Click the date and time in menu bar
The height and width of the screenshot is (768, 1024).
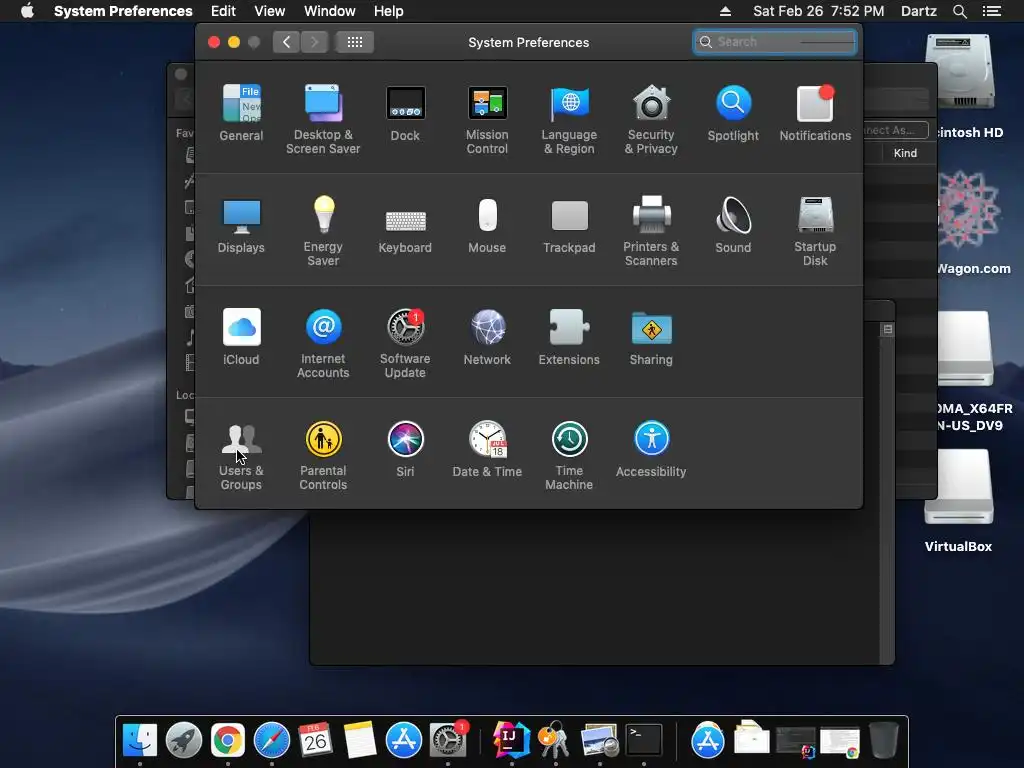pos(818,11)
